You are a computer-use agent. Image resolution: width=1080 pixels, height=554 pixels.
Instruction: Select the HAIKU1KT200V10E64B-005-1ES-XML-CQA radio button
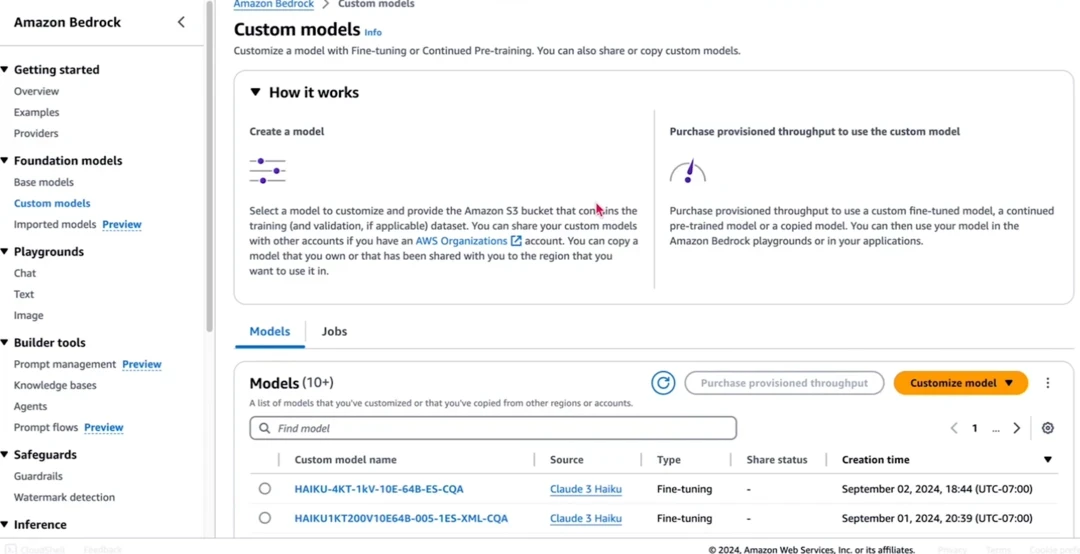[x=265, y=518]
